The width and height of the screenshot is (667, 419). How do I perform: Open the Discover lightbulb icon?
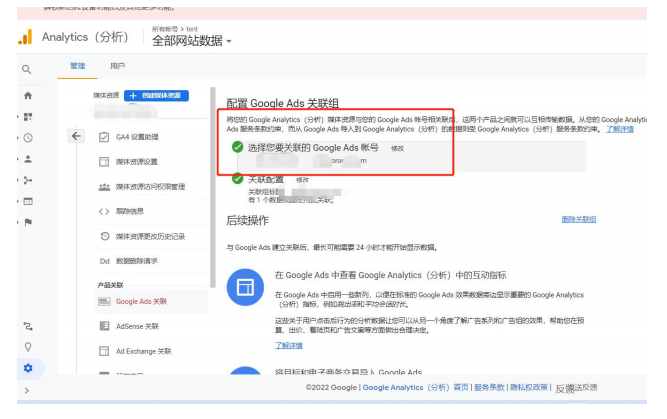tap(28, 347)
